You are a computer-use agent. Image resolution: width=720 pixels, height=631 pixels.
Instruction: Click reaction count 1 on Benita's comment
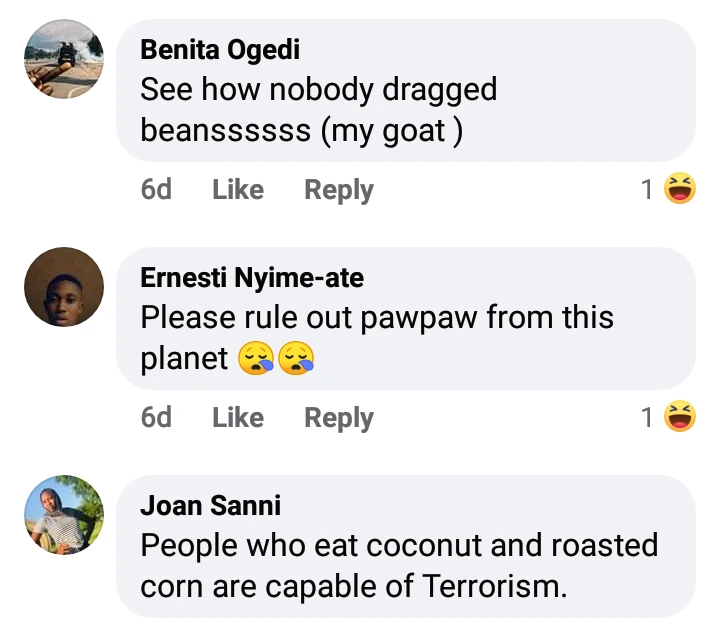(x=648, y=189)
